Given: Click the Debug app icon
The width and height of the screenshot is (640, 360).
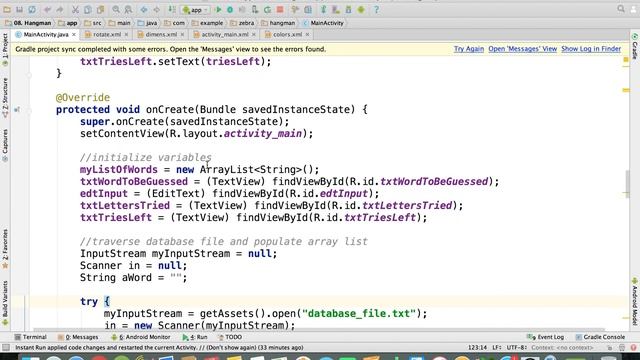Looking at the screenshot, I should pos(230,9).
